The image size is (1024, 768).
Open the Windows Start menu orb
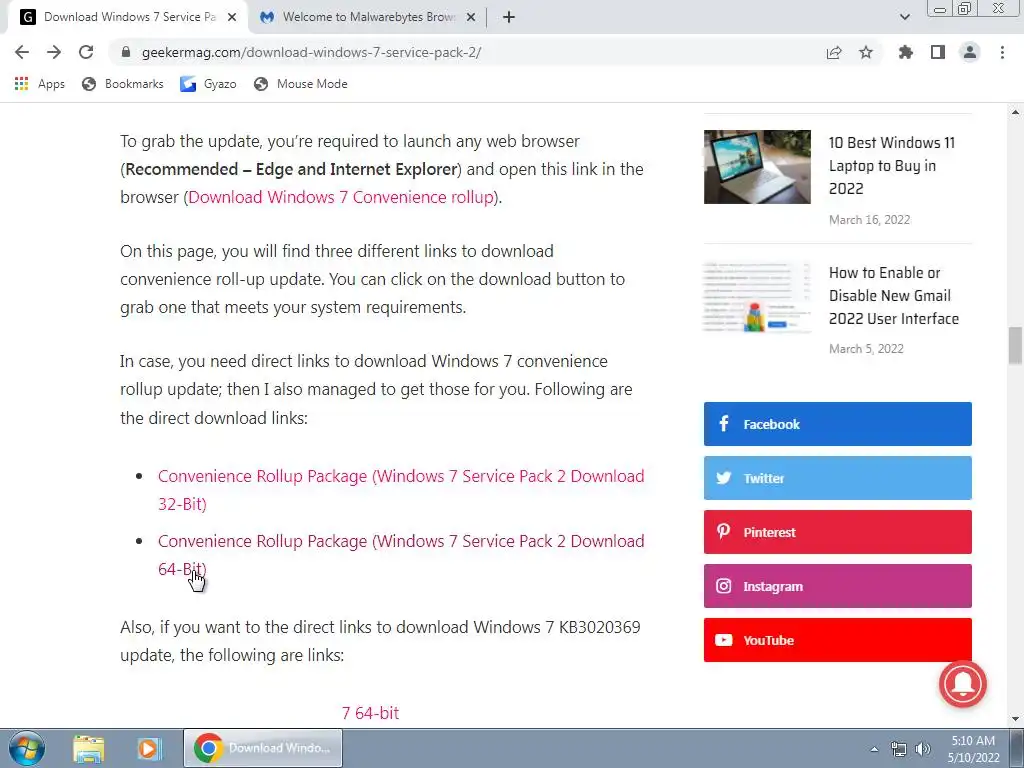click(x=27, y=748)
